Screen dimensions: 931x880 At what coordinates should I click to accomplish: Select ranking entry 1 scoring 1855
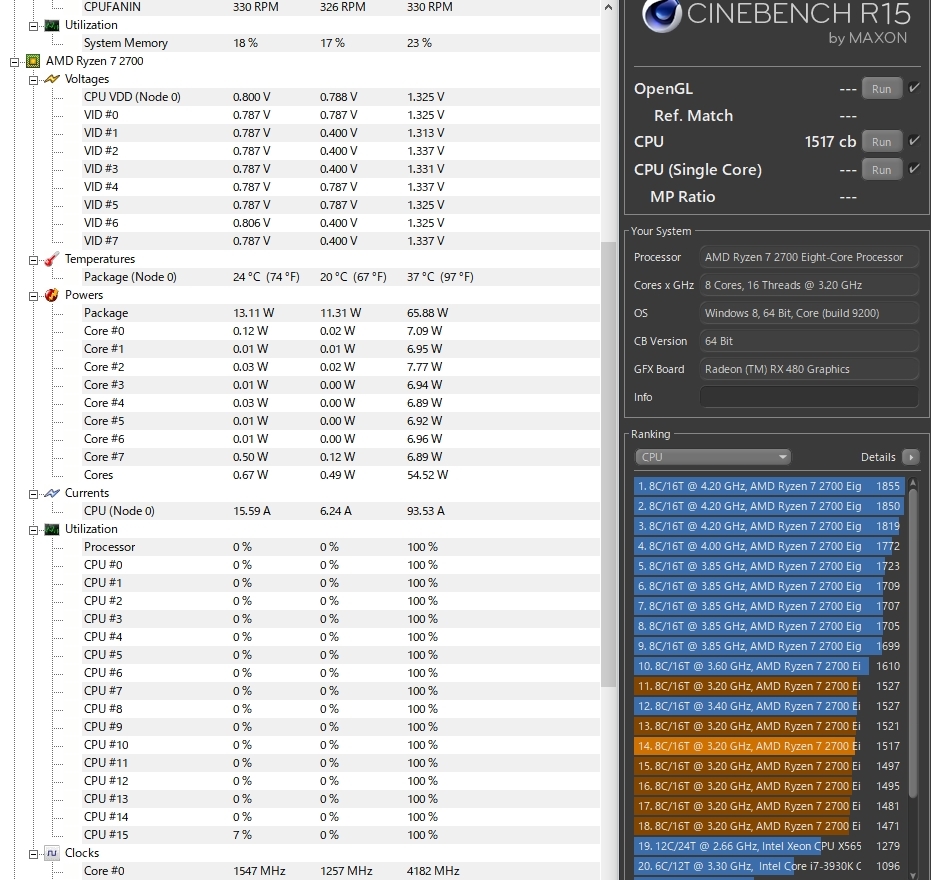[x=769, y=486]
